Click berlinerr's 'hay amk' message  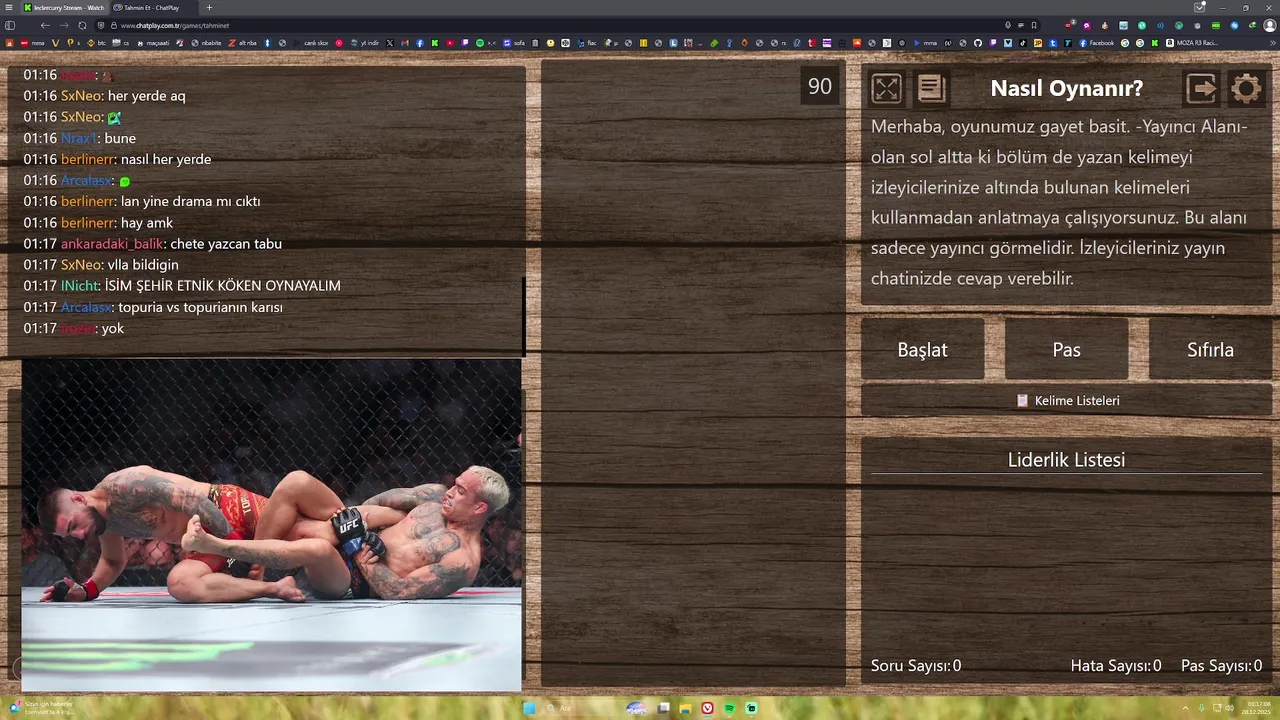[x=147, y=223]
